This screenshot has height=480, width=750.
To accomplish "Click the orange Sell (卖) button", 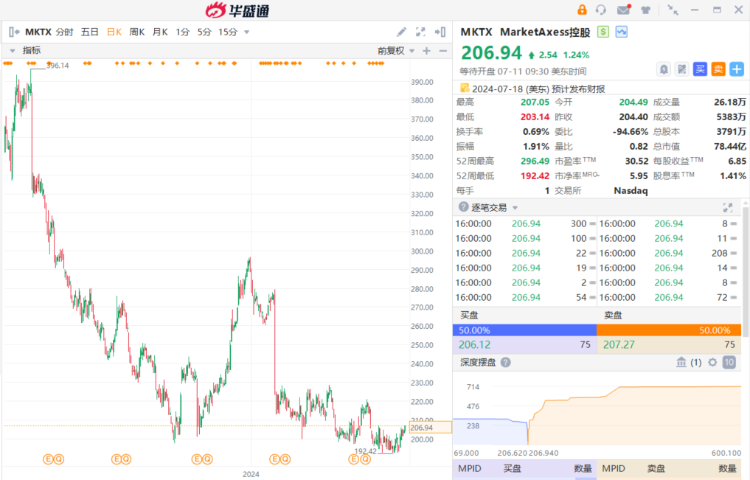I will click(x=718, y=69).
